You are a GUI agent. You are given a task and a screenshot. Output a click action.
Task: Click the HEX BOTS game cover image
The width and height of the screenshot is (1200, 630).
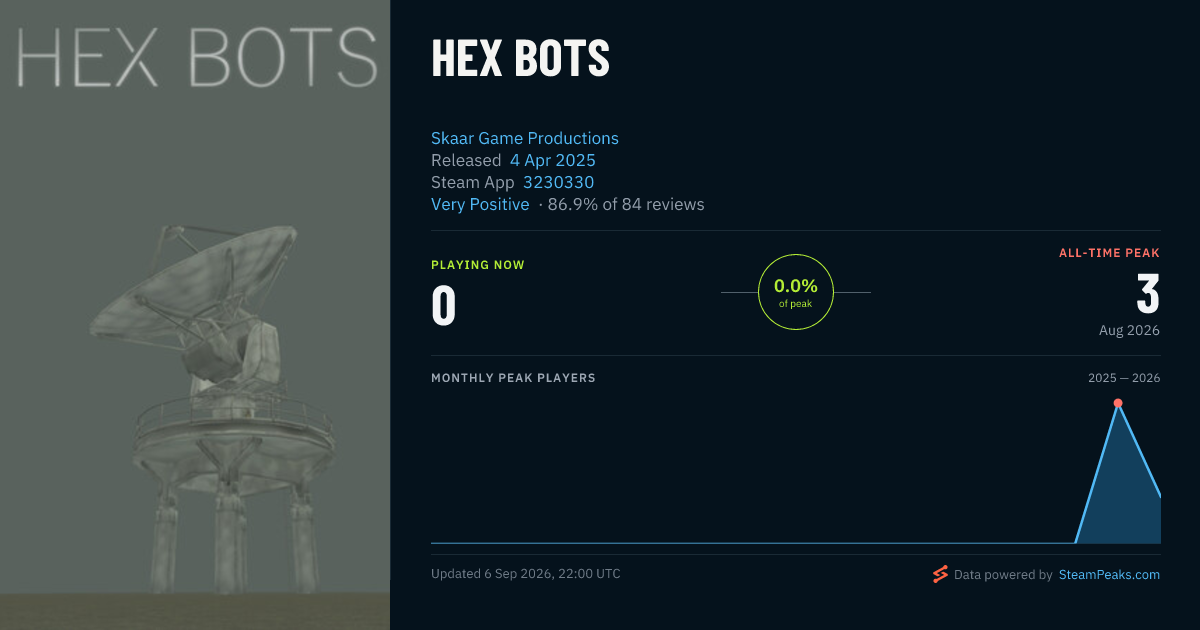pyautogui.click(x=195, y=315)
